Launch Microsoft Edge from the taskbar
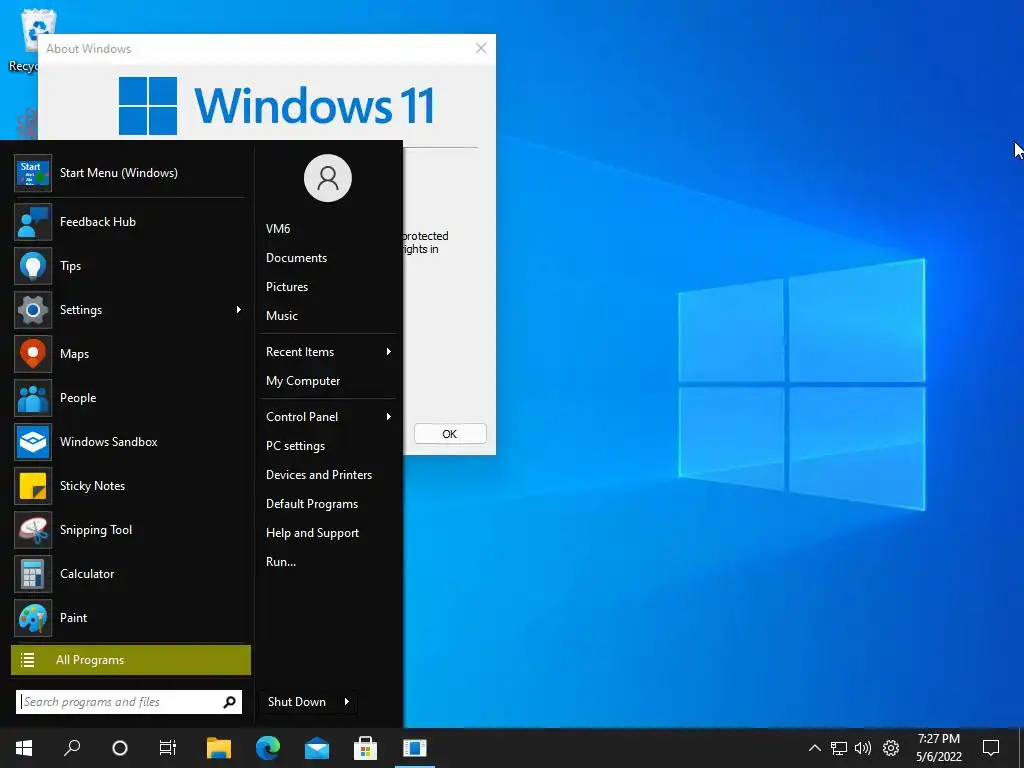The image size is (1024, 768). point(268,748)
